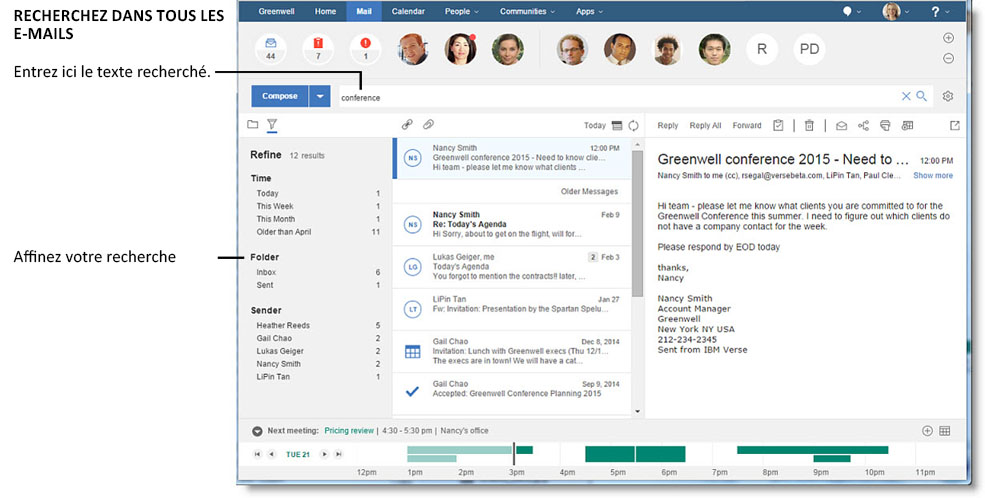Open the calendar grid icon in the calendar bar

(945, 431)
